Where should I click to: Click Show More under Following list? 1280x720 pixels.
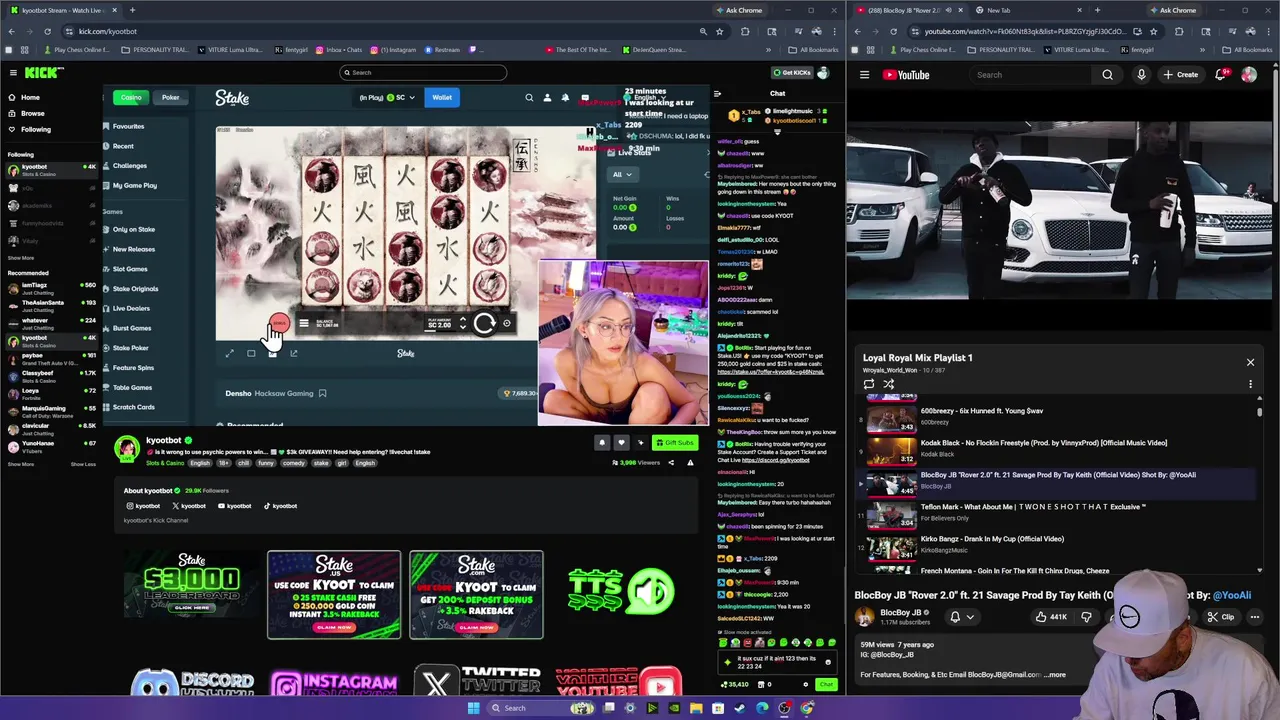coord(20,258)
